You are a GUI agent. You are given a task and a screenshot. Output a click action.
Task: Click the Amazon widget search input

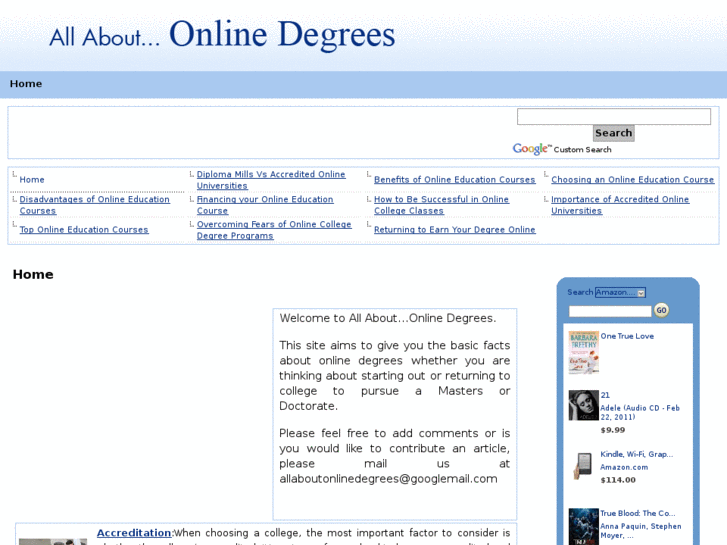(x=610, y=311)
